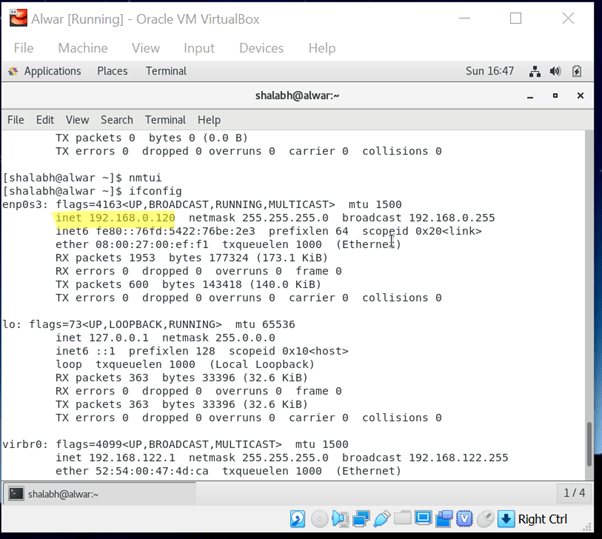Click the network adapters status icon
Screen dimensions: 602x539
361,519
